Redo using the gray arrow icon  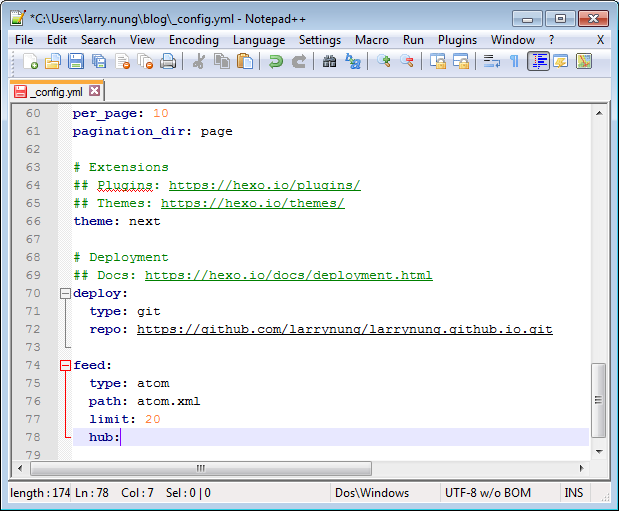click(299, 62)
